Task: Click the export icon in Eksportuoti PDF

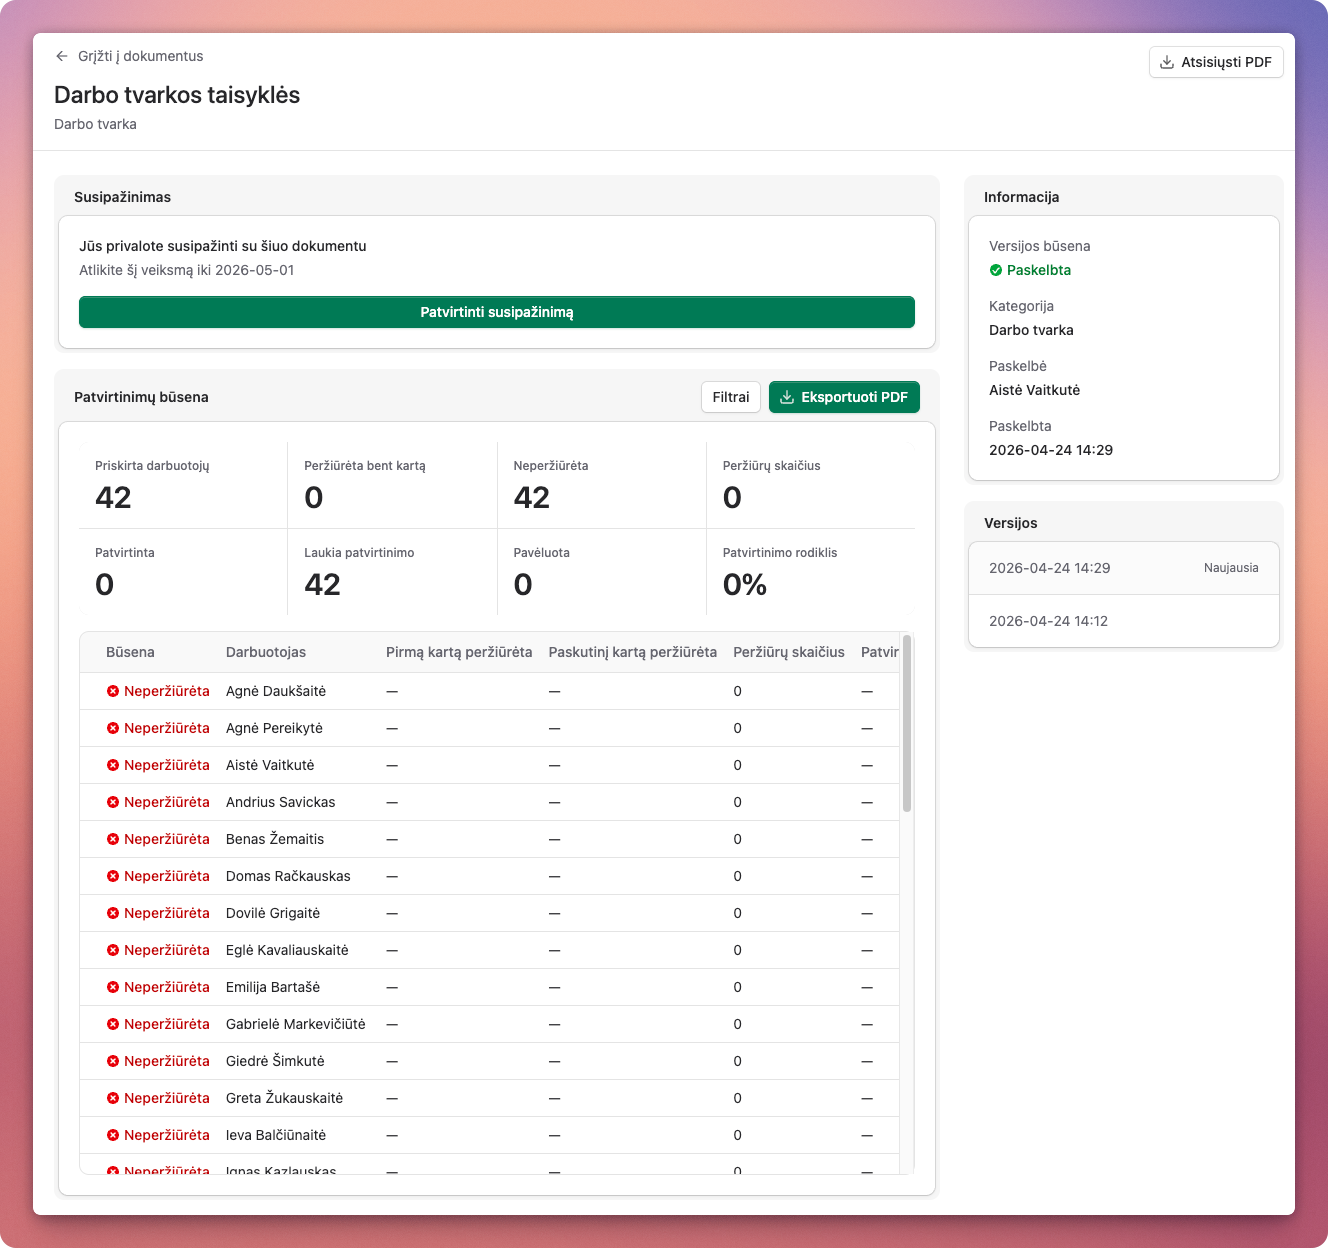Action: tap(787, 397)
